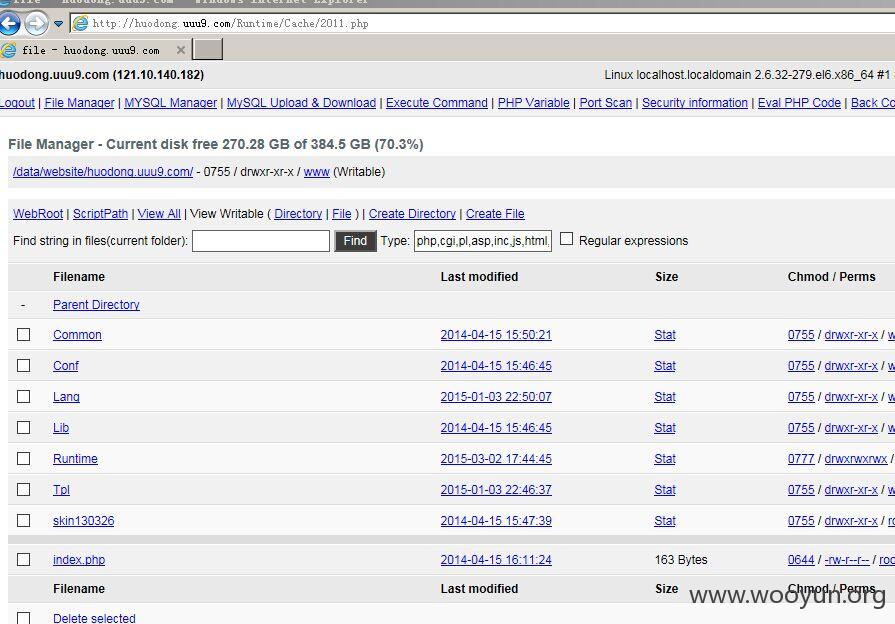Open the Lang folder
The height and width of the screenshot is (624, 895).
pos(66,397)
